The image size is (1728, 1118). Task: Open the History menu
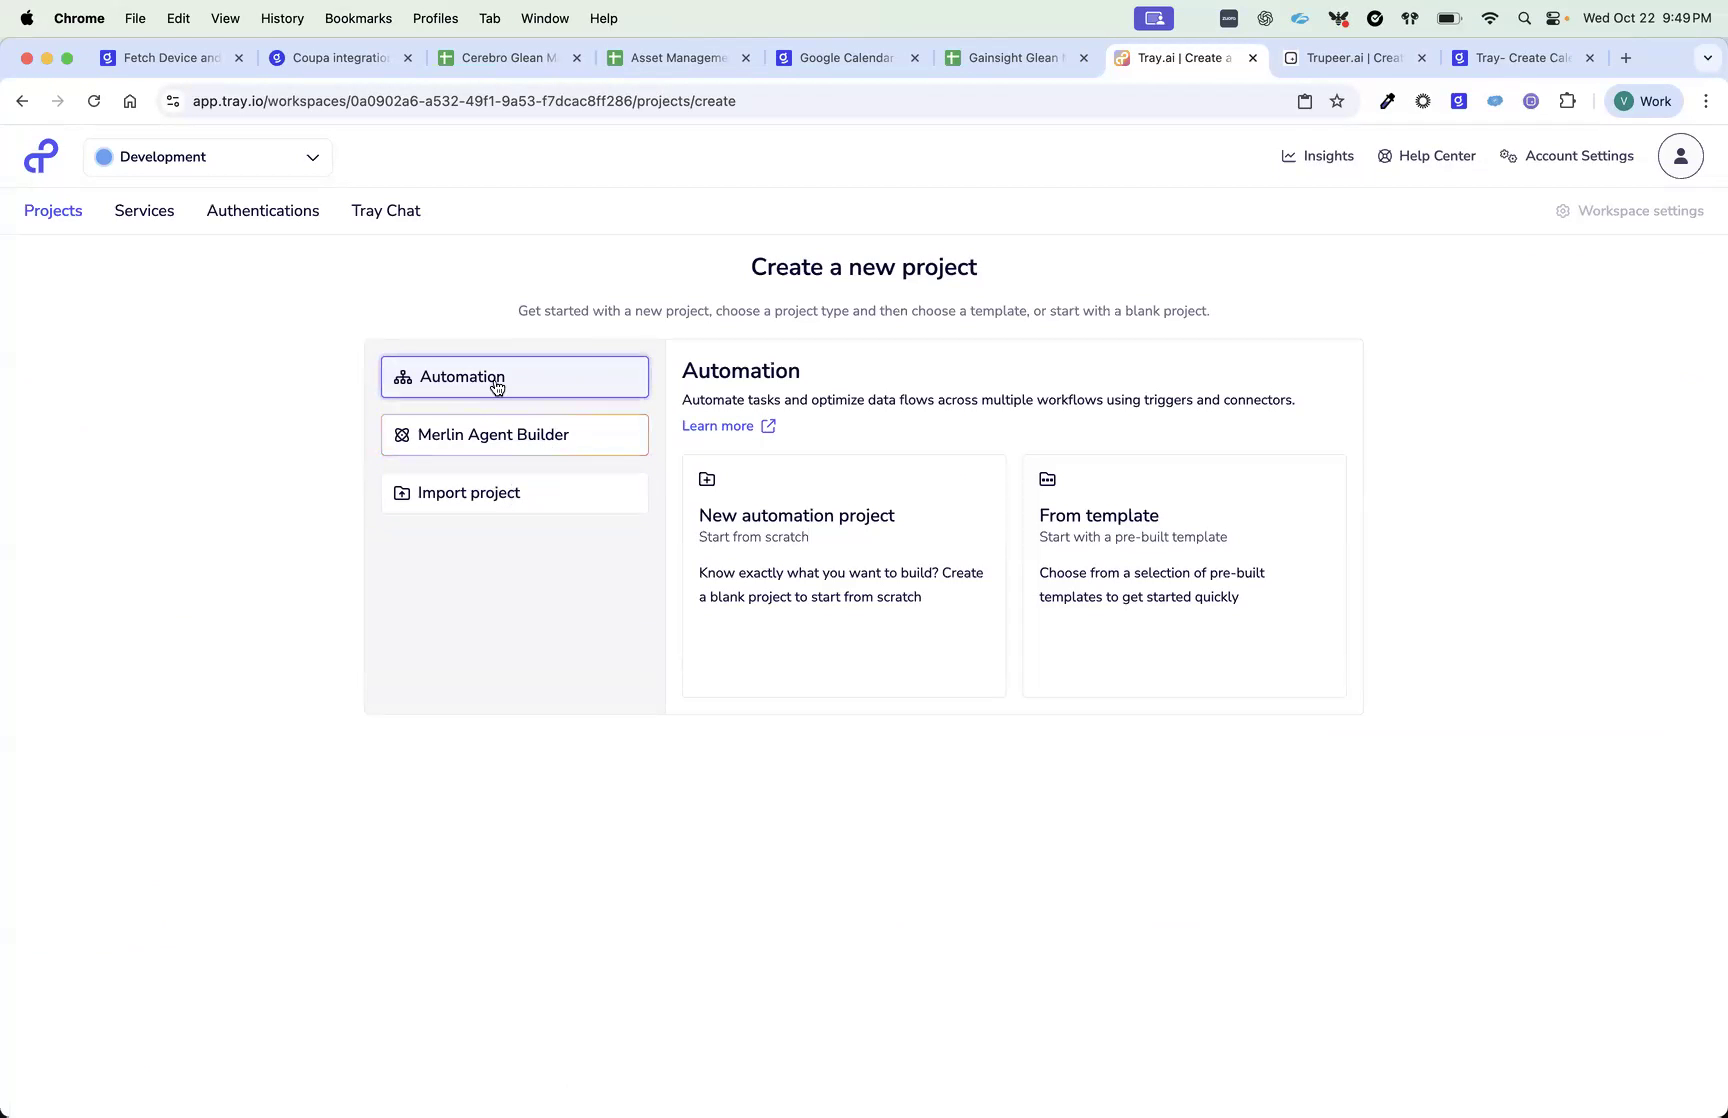coord(282,18)
